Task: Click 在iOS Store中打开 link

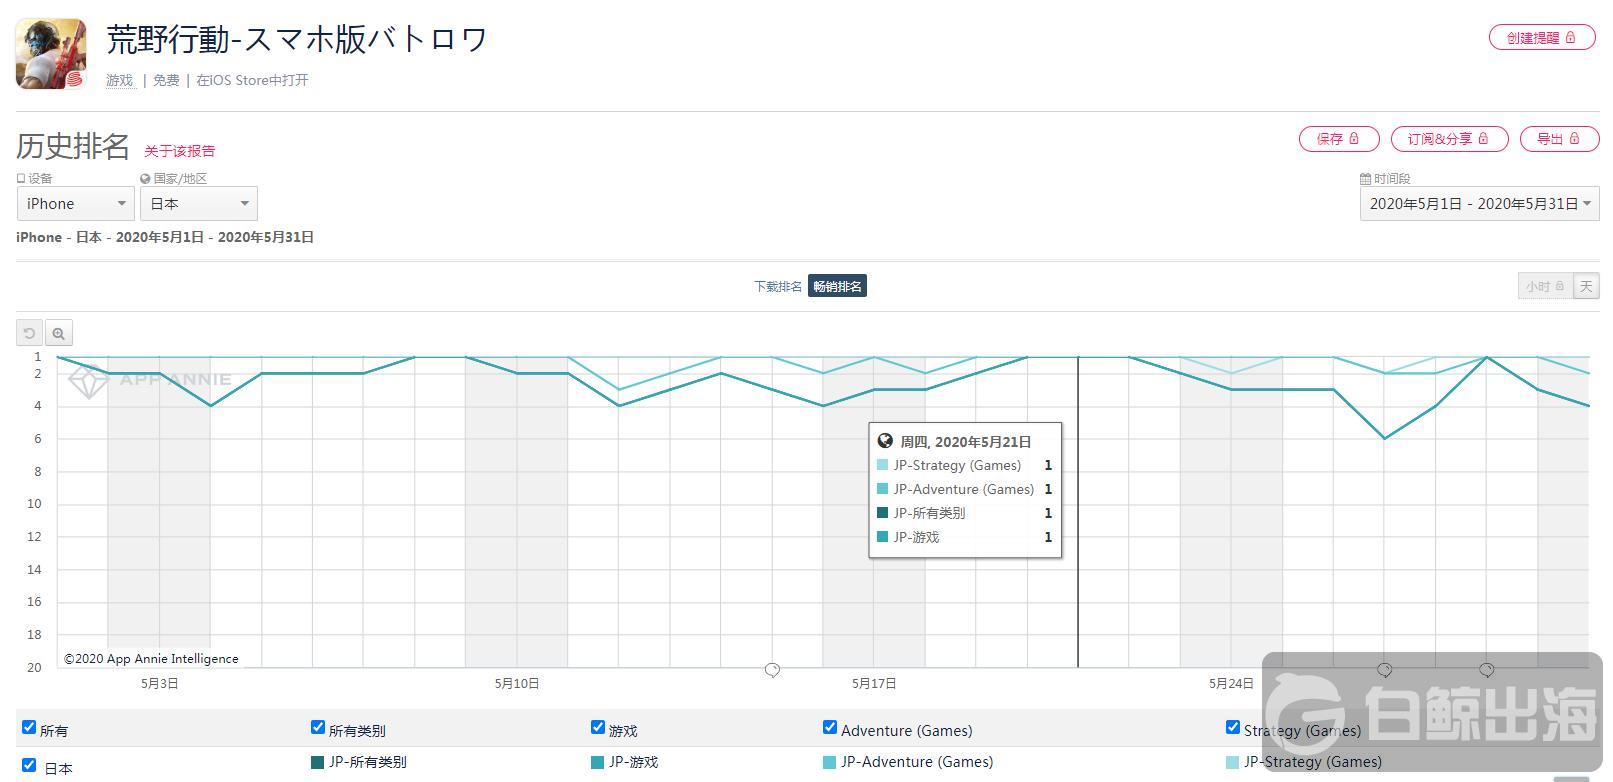Action: click(x=252, y=80)
